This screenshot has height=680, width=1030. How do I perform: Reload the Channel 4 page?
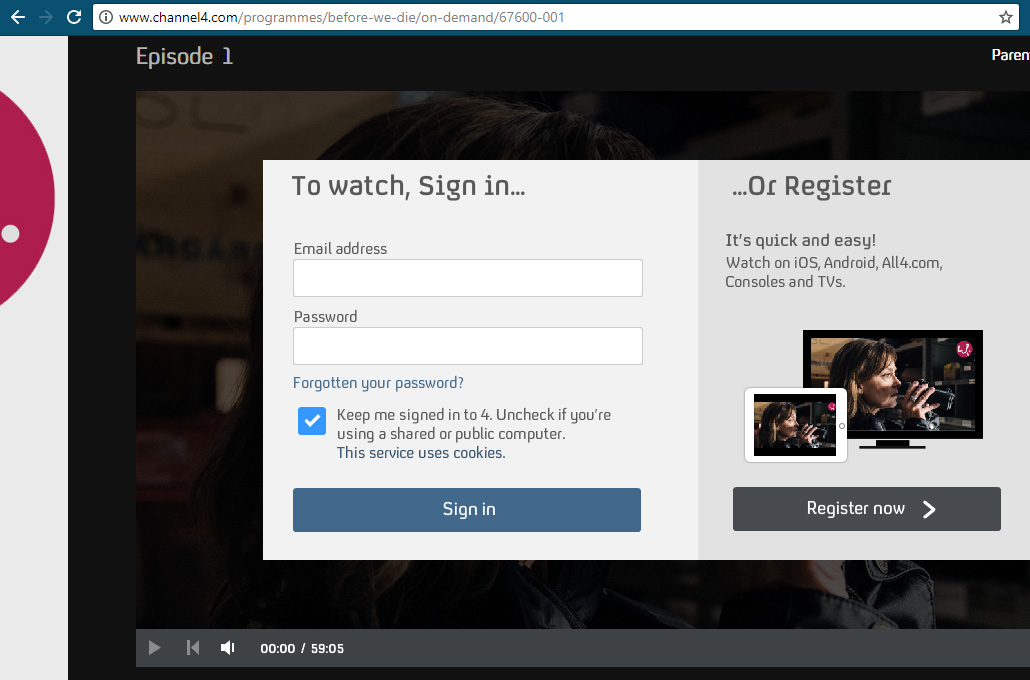73,16
